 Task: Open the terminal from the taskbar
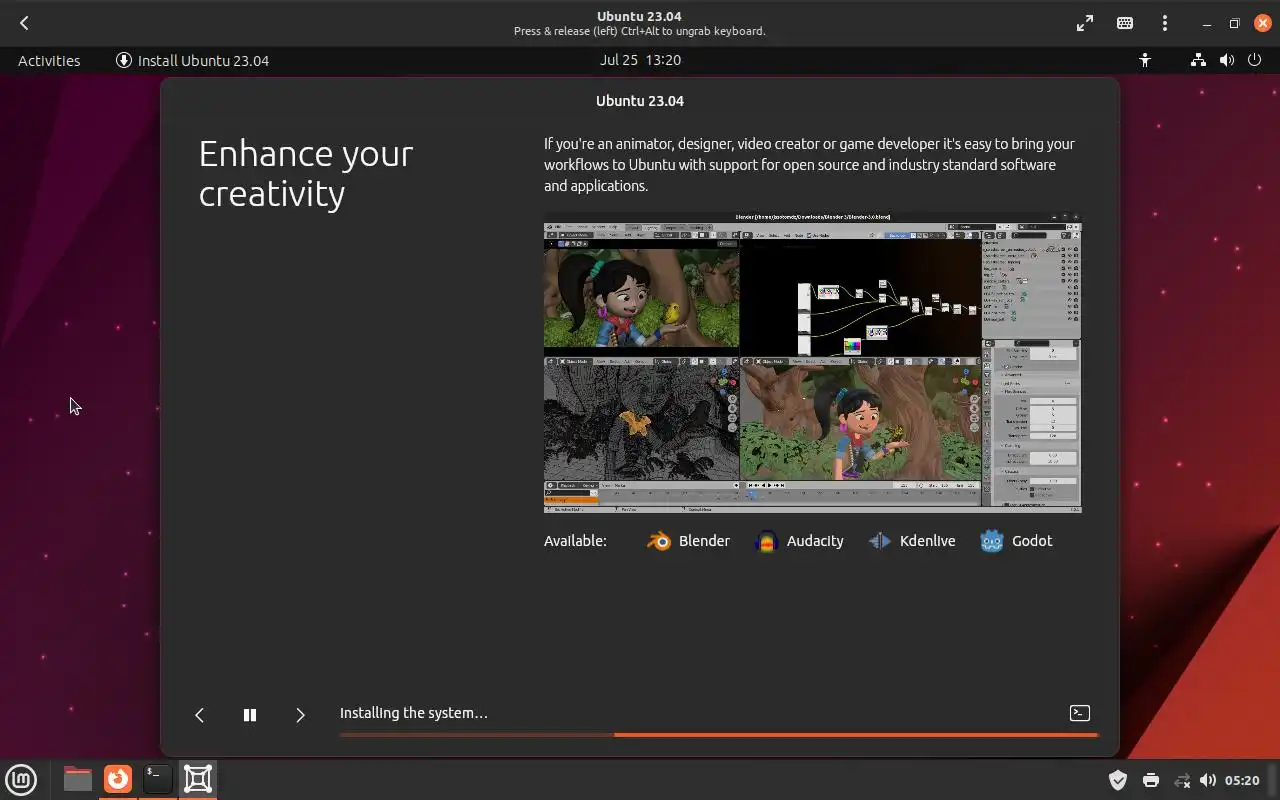tap(157, 779)
